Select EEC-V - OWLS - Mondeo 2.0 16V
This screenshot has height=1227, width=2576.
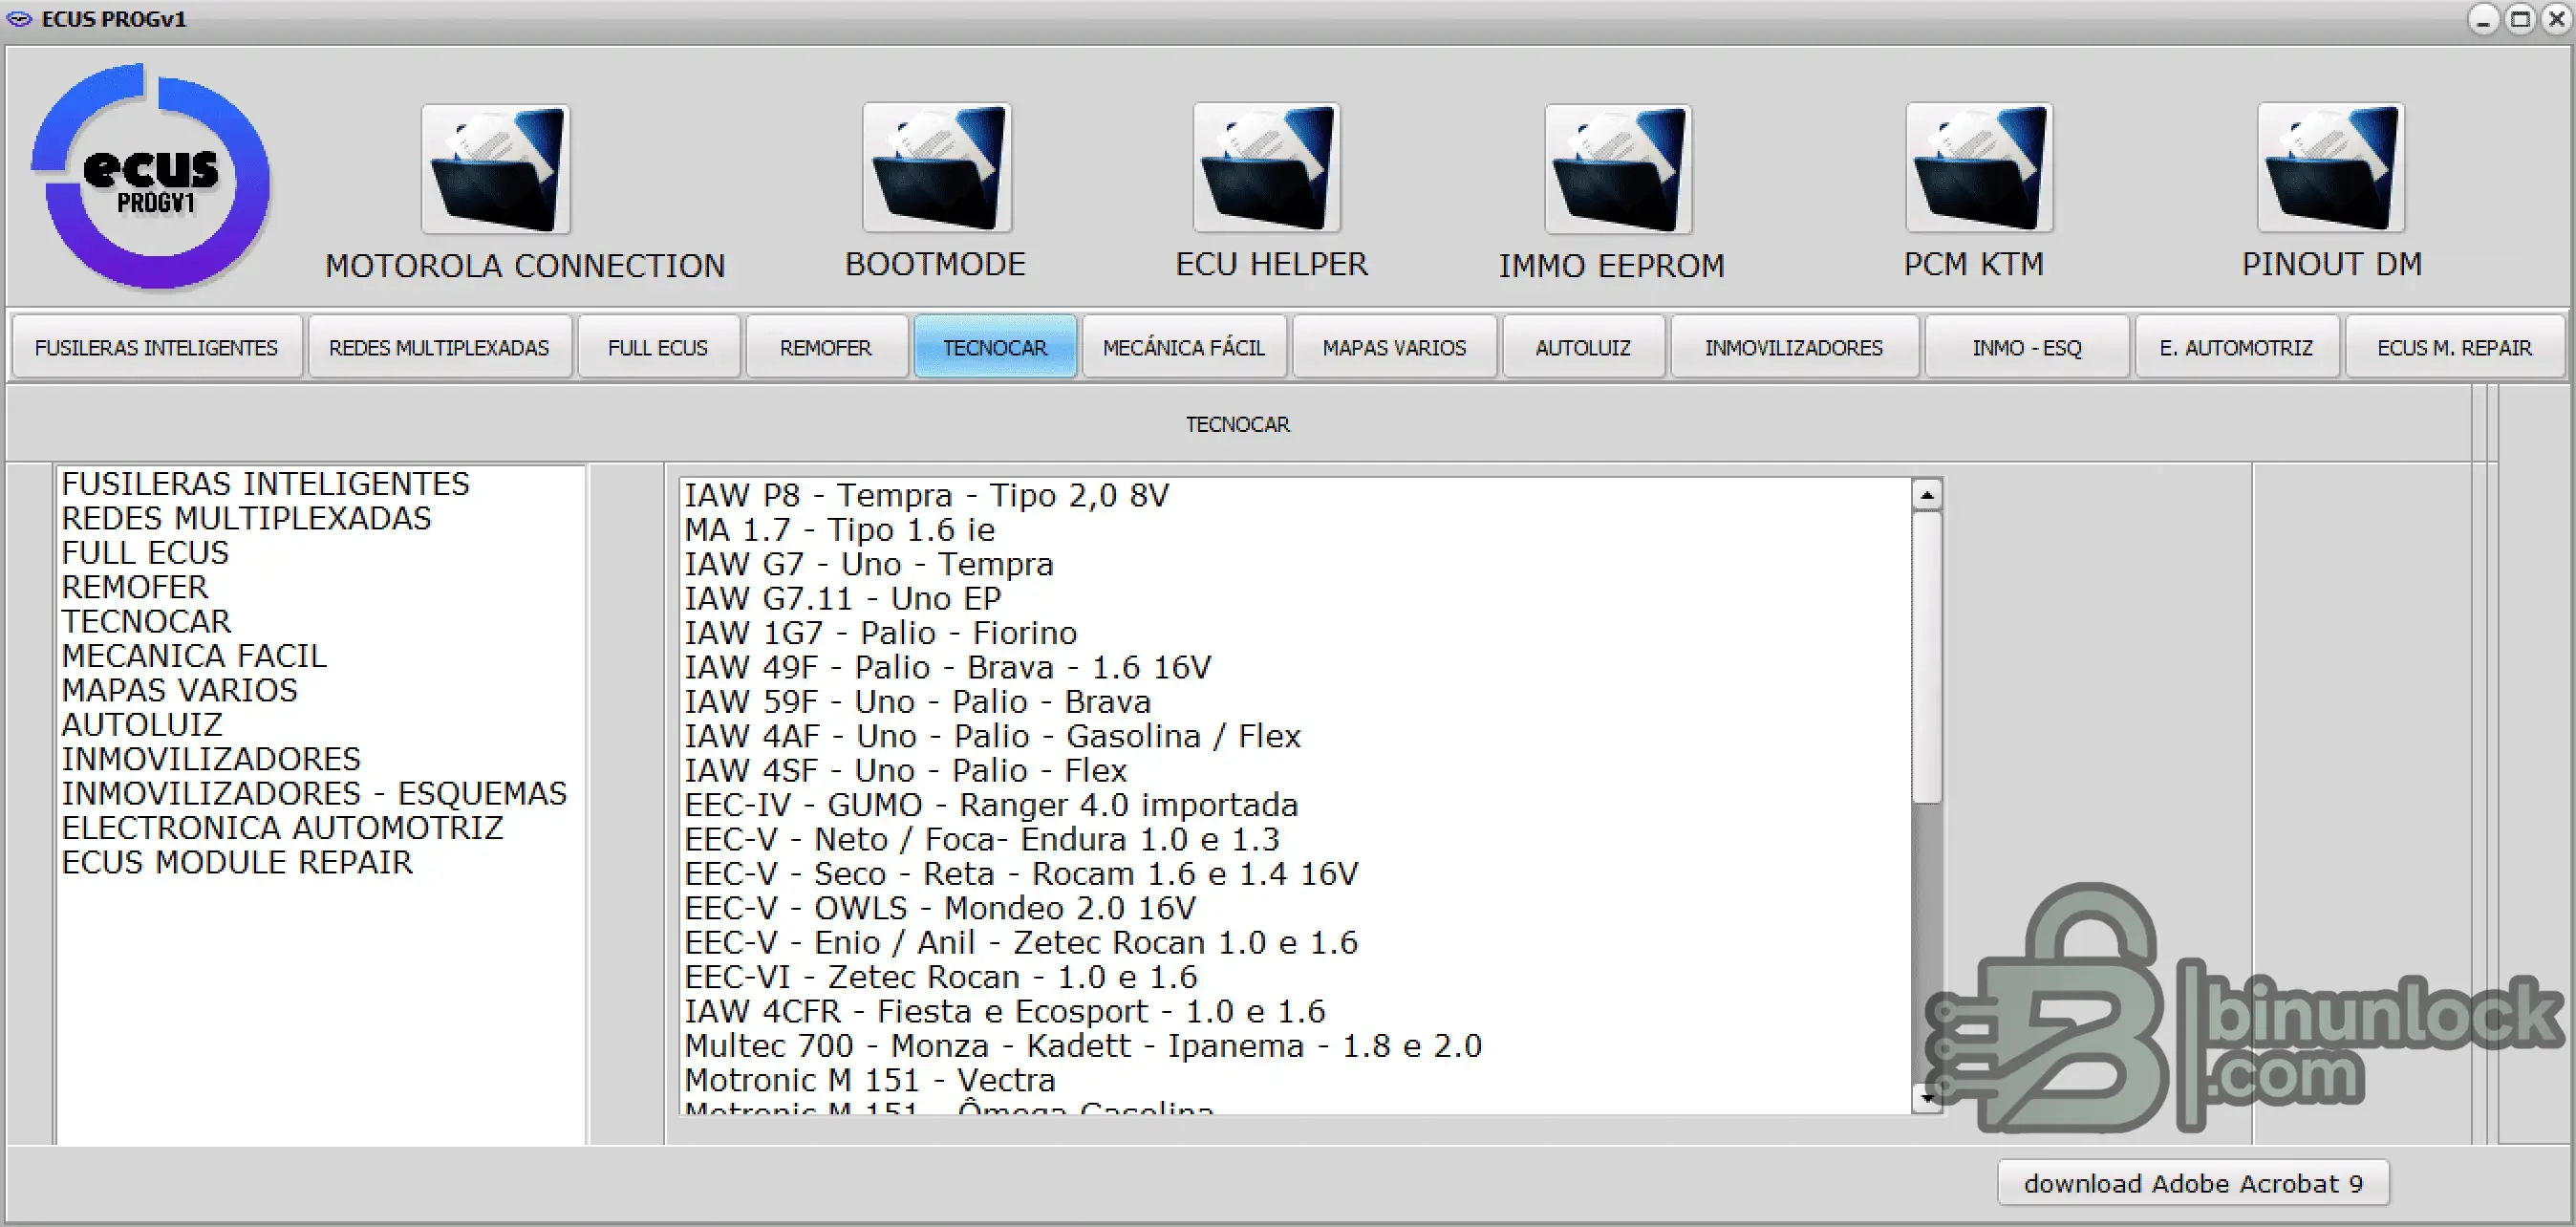coord(940,908)
